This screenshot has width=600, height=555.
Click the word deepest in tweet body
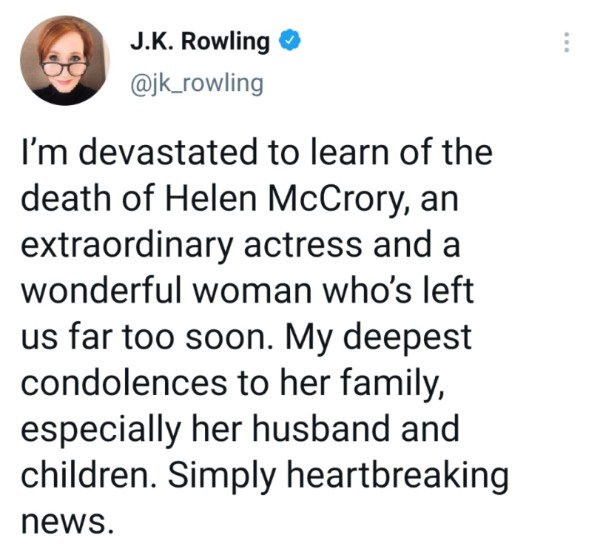pos(406,338)
